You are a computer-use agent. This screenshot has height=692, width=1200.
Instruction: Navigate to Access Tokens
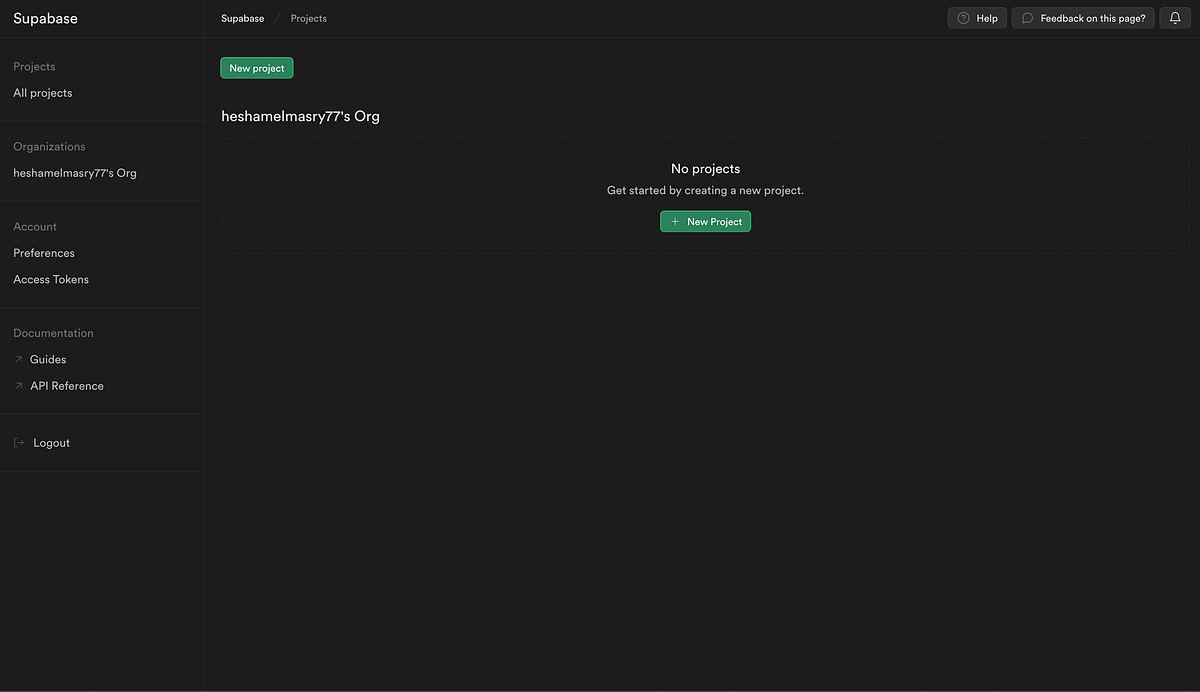tap(50, 278)
